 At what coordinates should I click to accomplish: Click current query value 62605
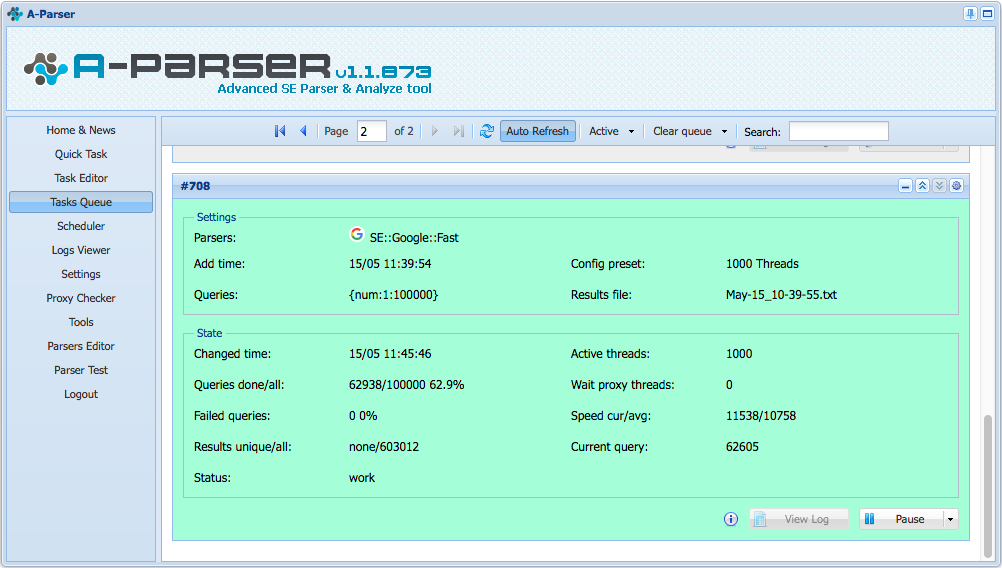[x=742, y=447]
